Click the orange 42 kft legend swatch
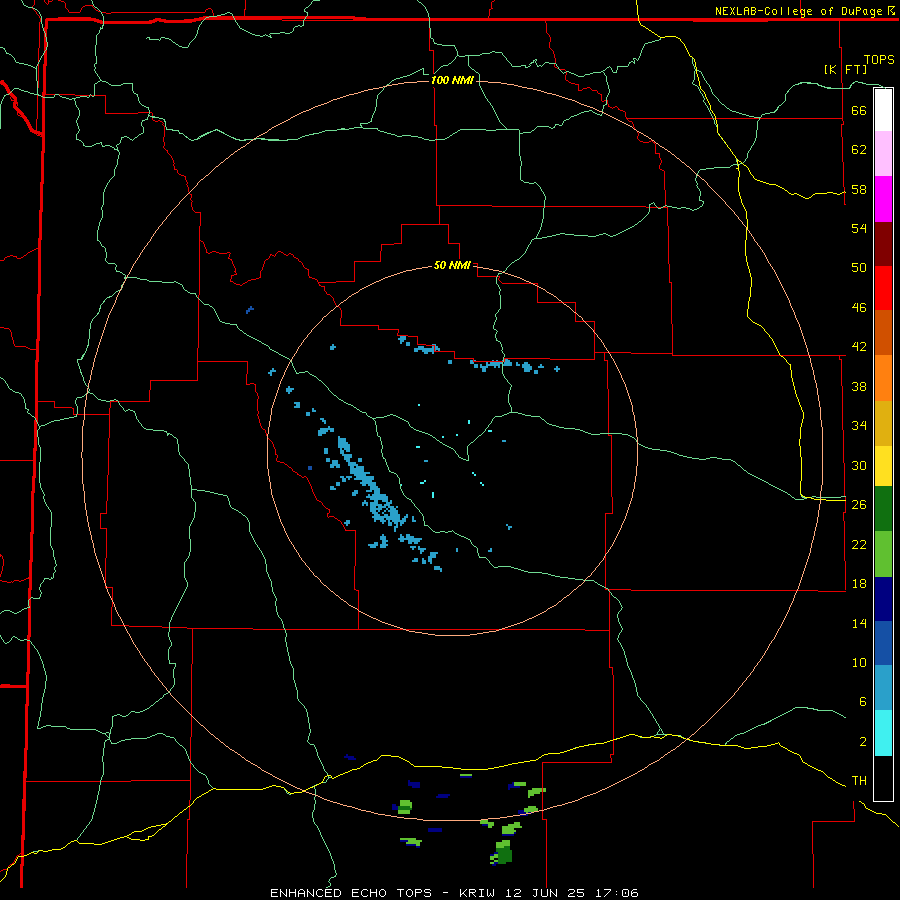This screenshot has height=900, width=900. pos(883,378)
